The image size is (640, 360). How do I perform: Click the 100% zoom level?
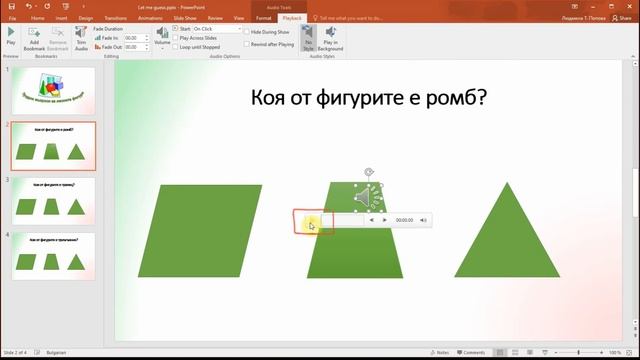pyautogui.click(x=615, y=352)
